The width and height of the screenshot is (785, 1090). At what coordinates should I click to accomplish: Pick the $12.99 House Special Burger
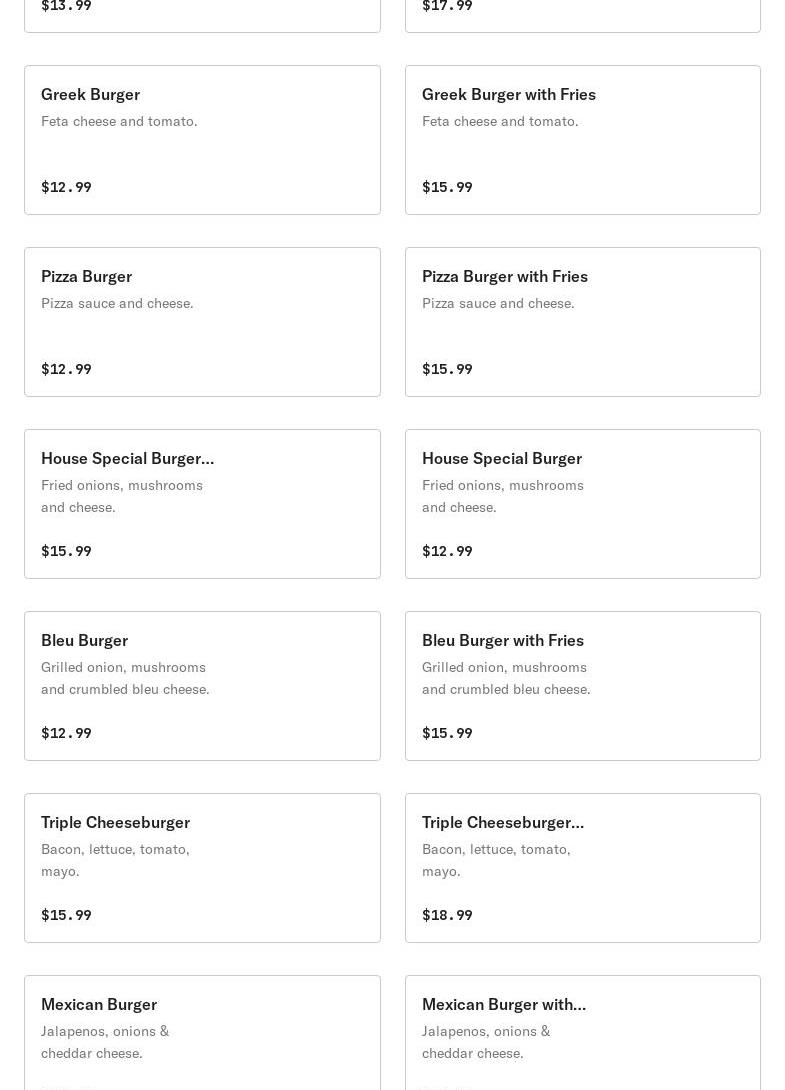[x=583, y=504]
